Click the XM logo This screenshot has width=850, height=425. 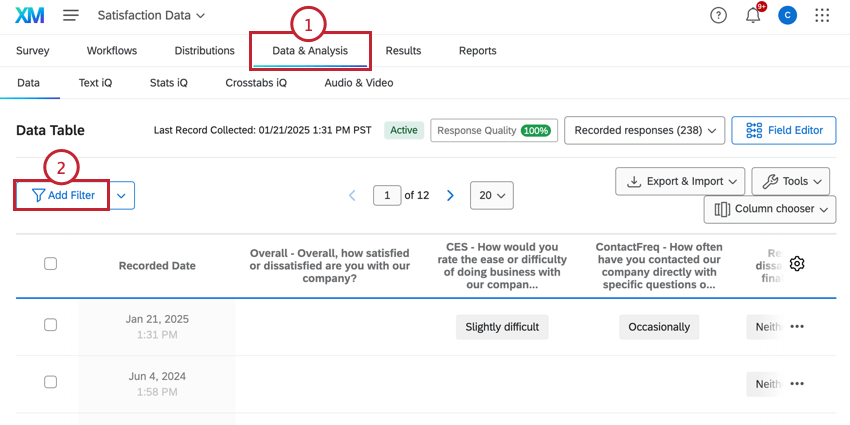(x=30, y=15)
